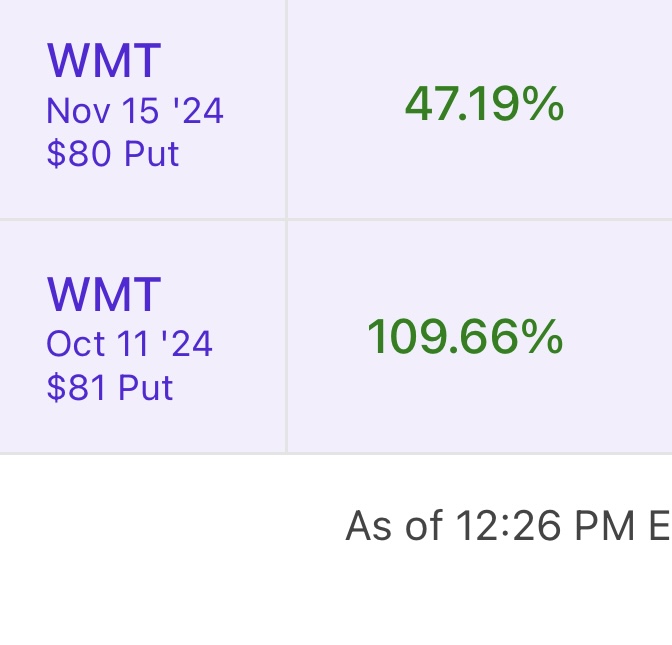Viewport: 672px width, 645px height.
Task: Open the WMT ticker in the Nov 15 row
Action: [x=103, y=61]
